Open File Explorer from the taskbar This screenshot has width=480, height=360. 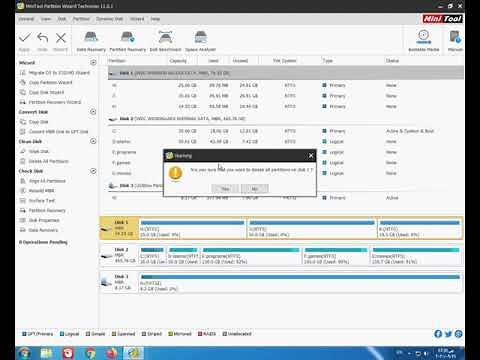46,353
